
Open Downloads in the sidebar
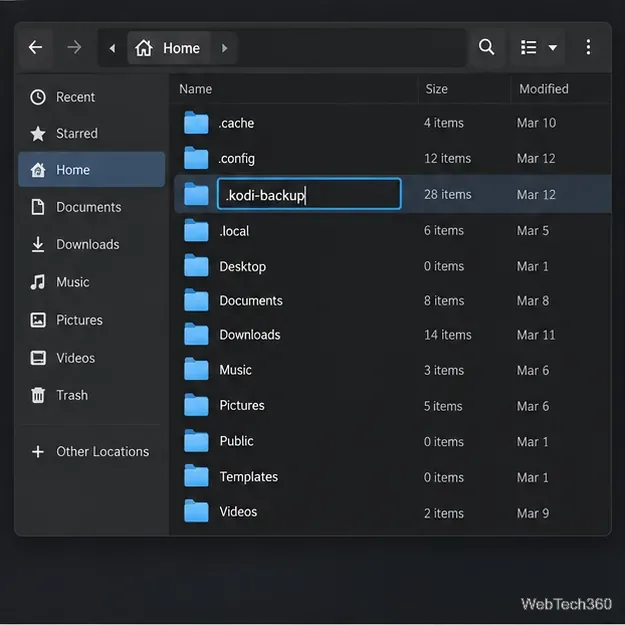coord(91,244)
